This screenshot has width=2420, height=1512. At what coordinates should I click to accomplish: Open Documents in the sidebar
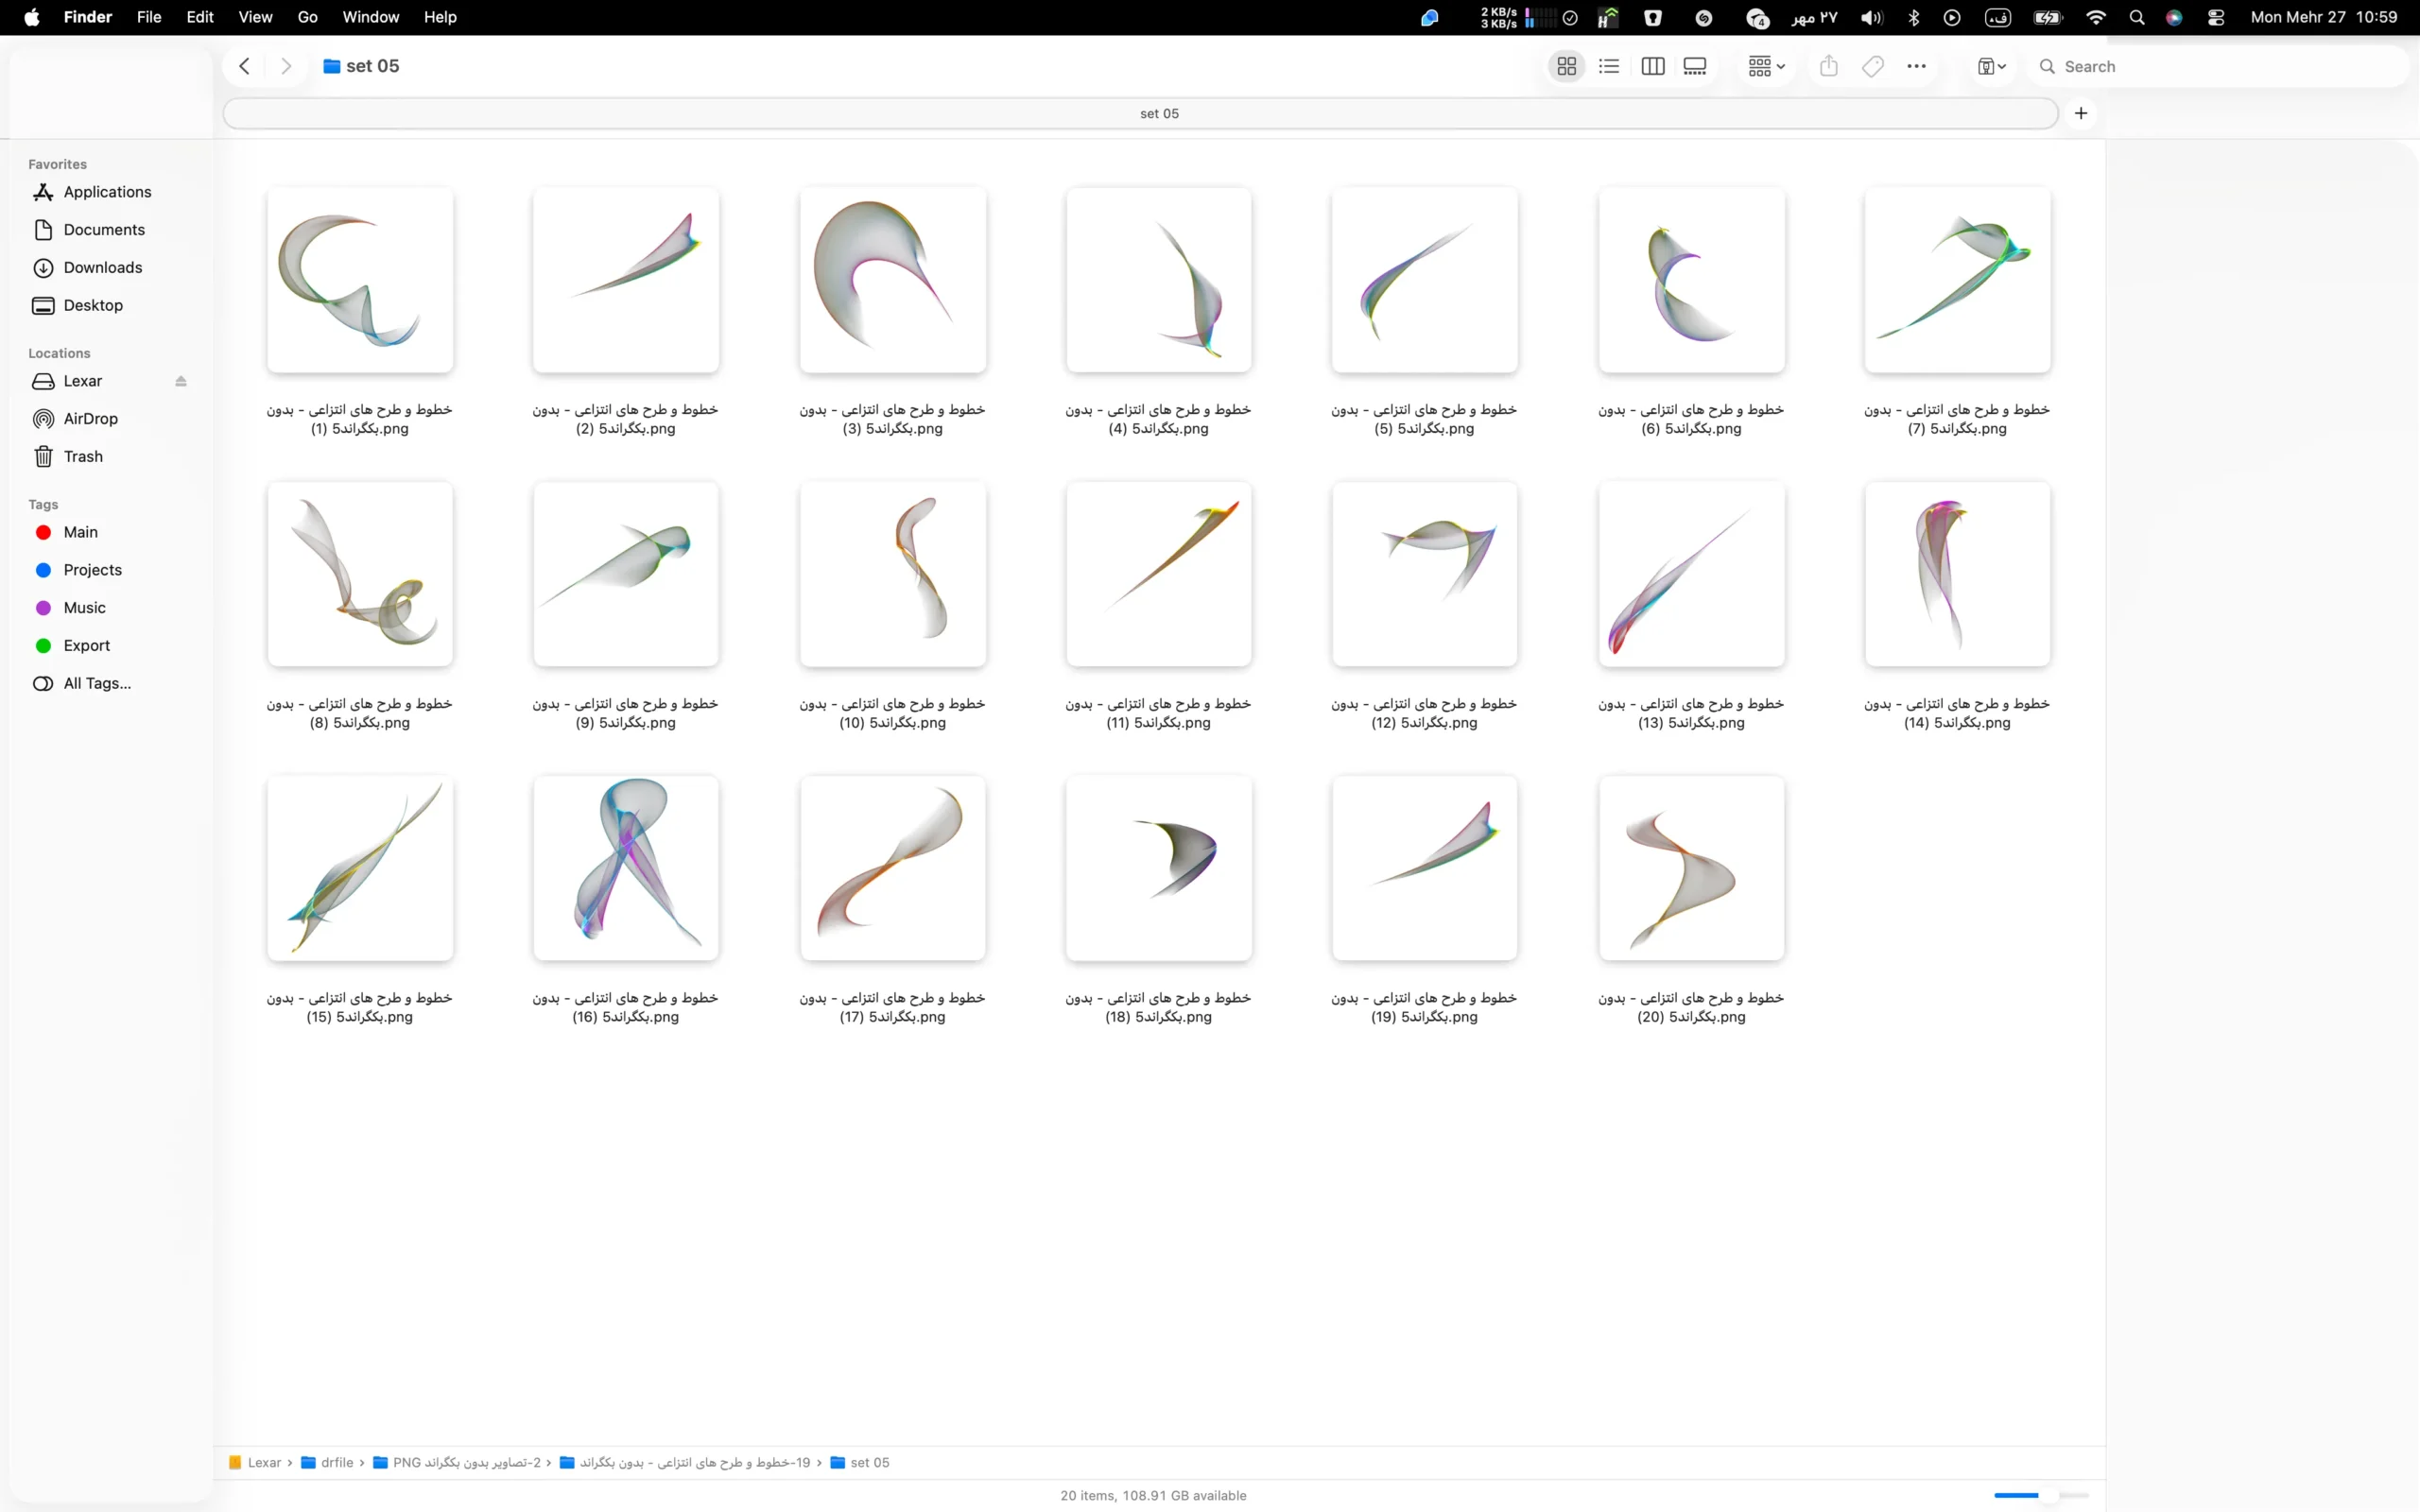(104, 230)
